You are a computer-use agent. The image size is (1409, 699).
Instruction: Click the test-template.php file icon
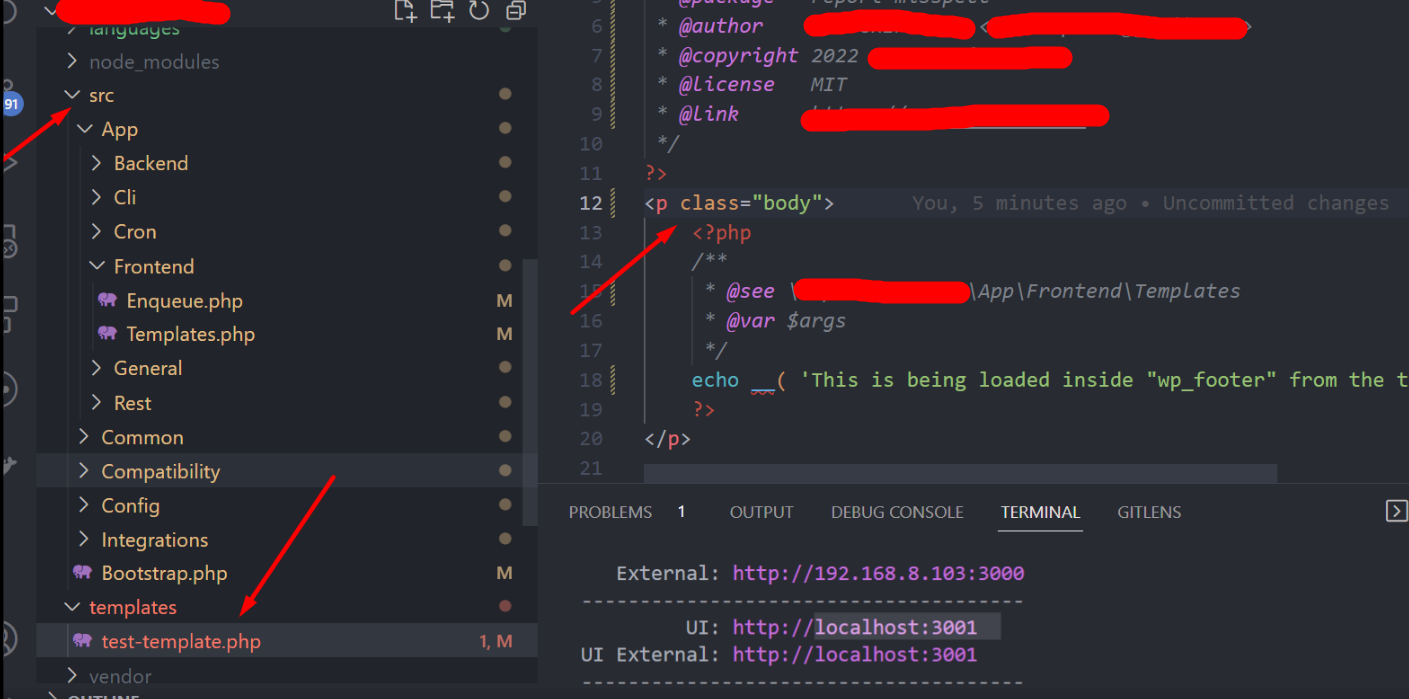[x=83, y=641]
